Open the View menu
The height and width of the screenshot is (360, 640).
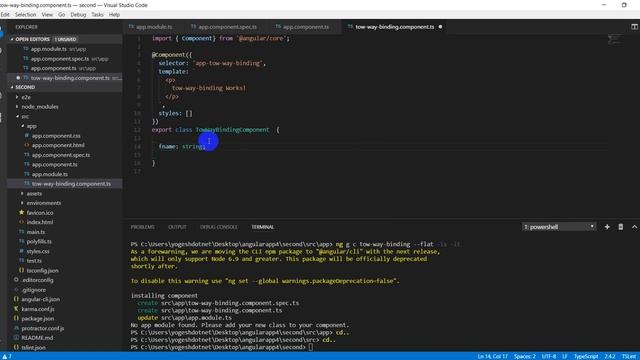click(47, 15)
